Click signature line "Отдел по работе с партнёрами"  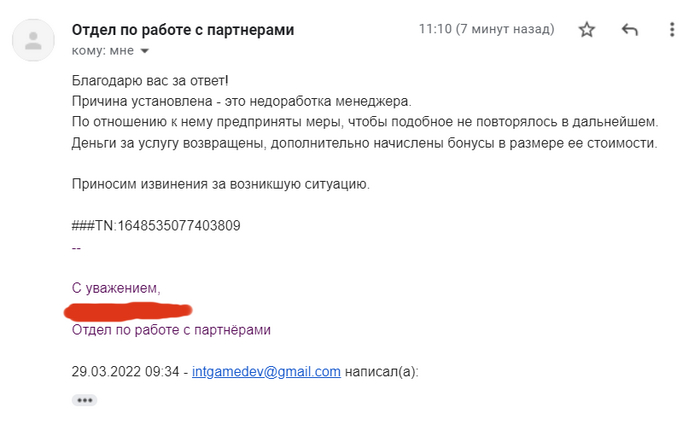click(171, 329)
